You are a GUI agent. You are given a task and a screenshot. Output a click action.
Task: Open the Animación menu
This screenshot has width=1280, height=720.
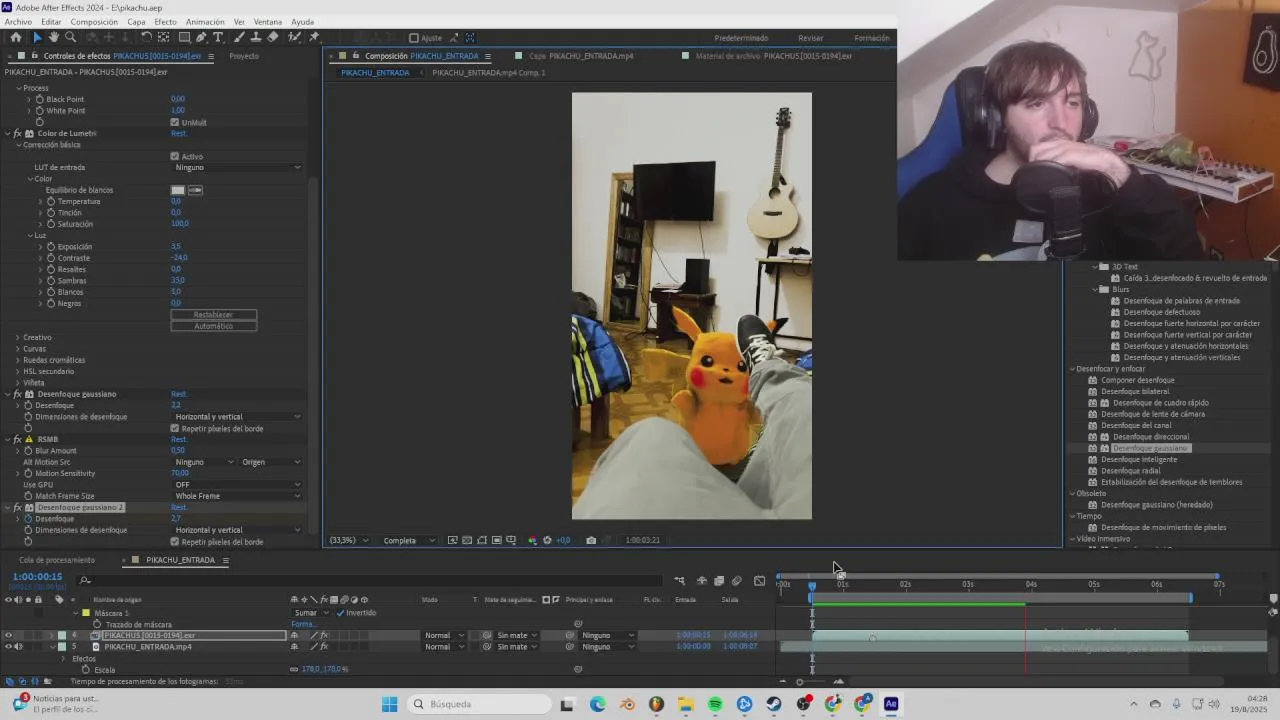tap(205, 21)
